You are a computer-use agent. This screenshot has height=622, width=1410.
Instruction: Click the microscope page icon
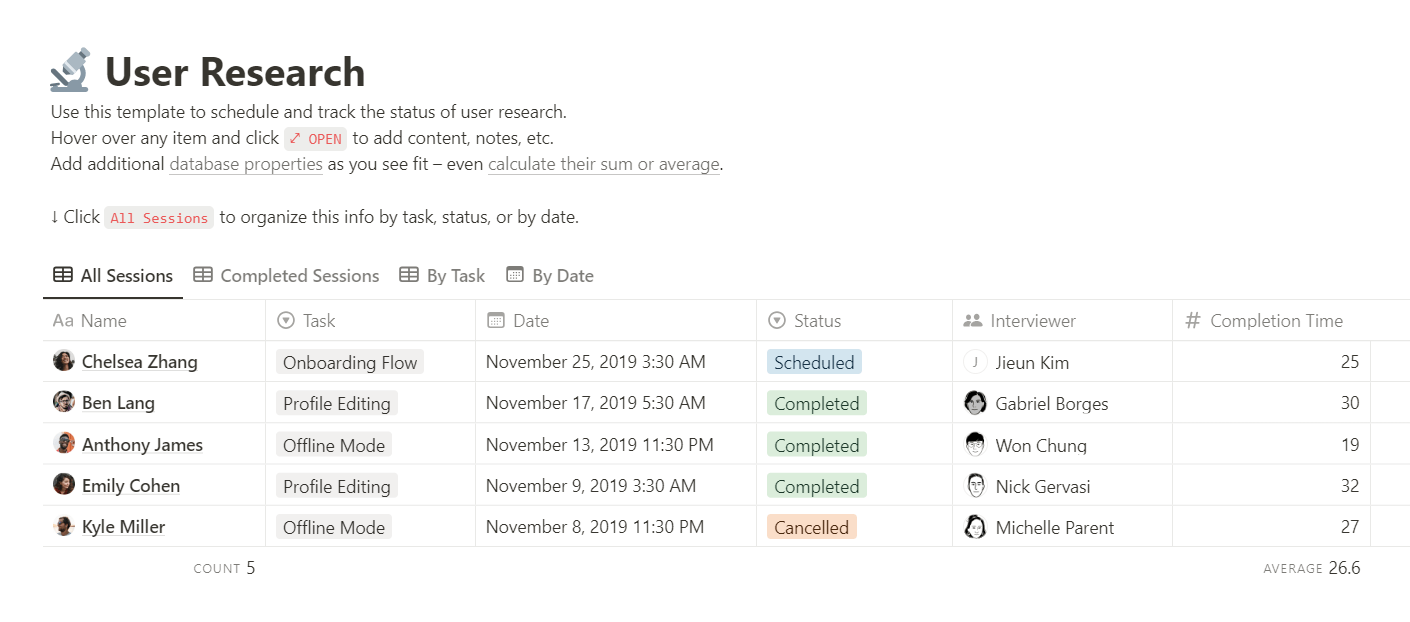coord(70,71)
